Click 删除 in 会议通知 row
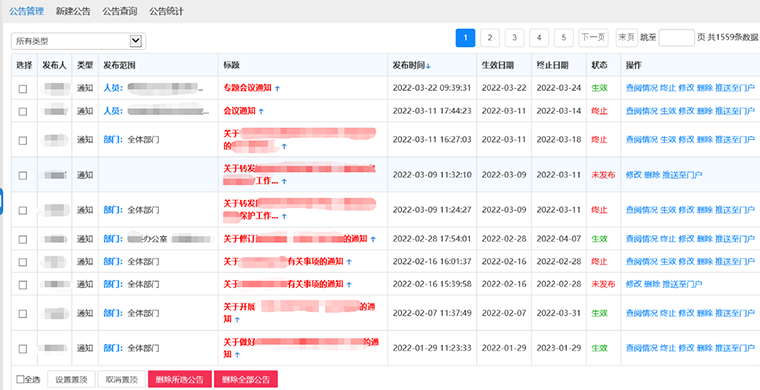760x390 pixels. tap(705, 111)
